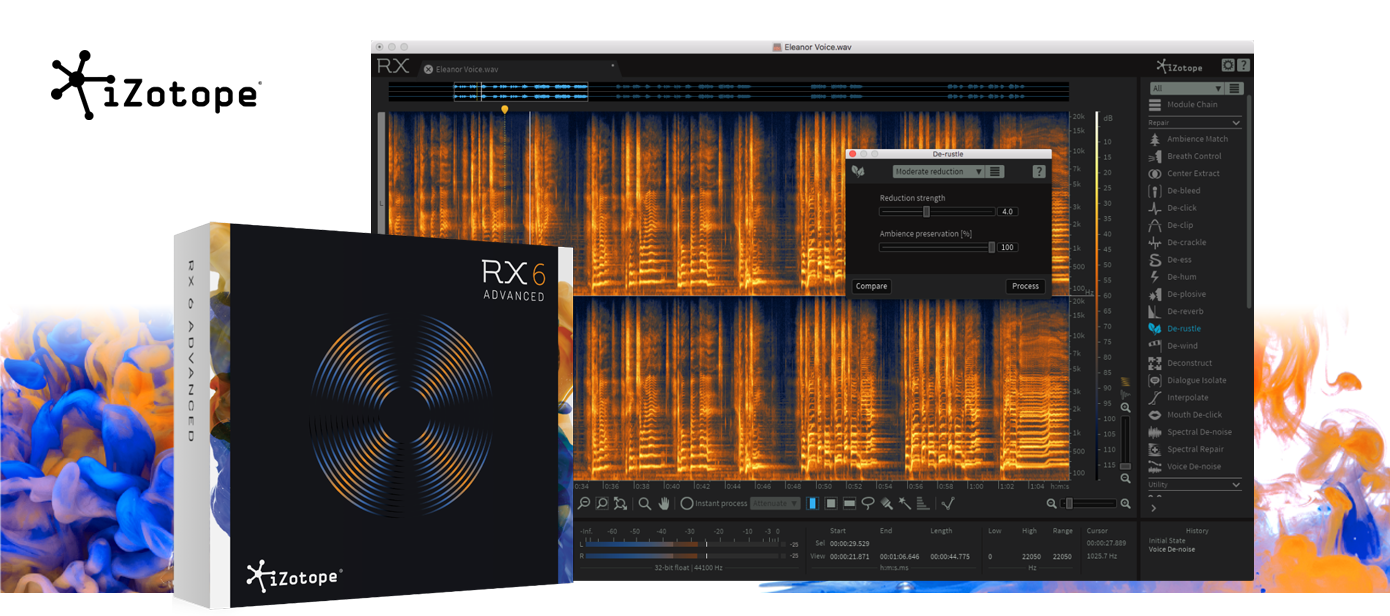Open the Moderate reduction preset dropdown
Screen dimensions: 1390x616
click(938, 172)
